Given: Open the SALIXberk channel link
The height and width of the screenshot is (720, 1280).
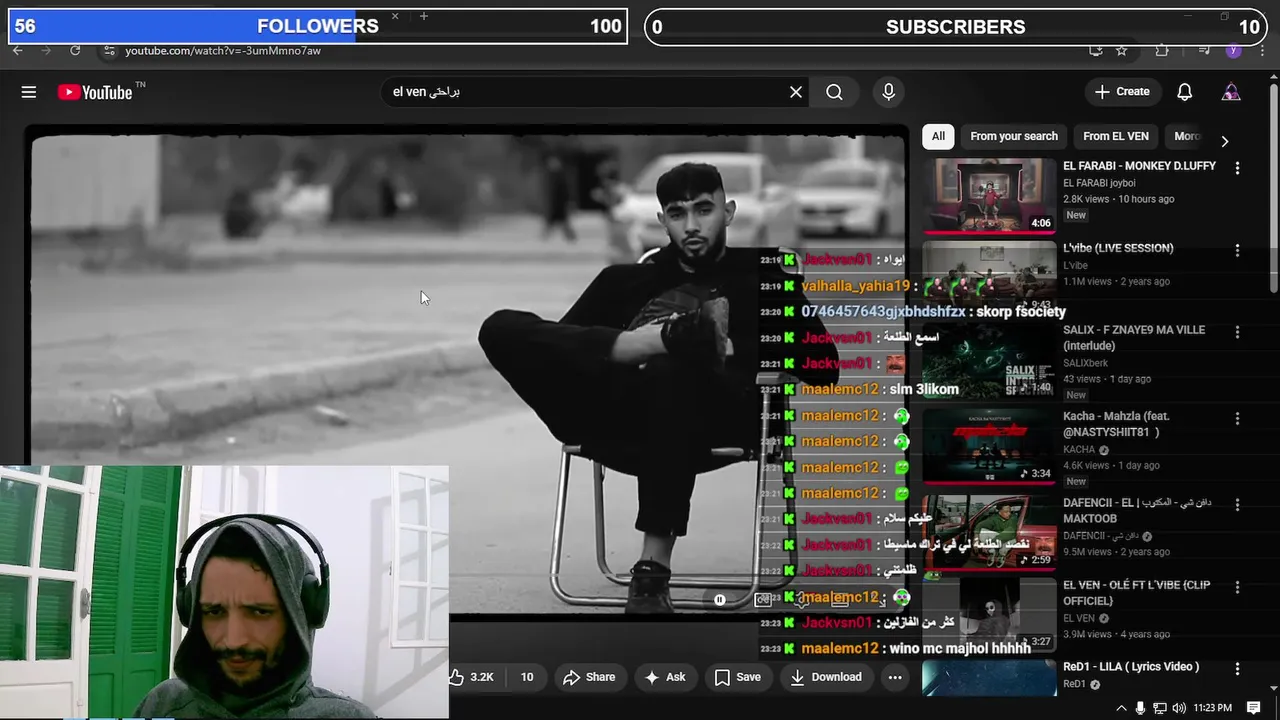Looking at the screenshot, I should point(1086,363).
